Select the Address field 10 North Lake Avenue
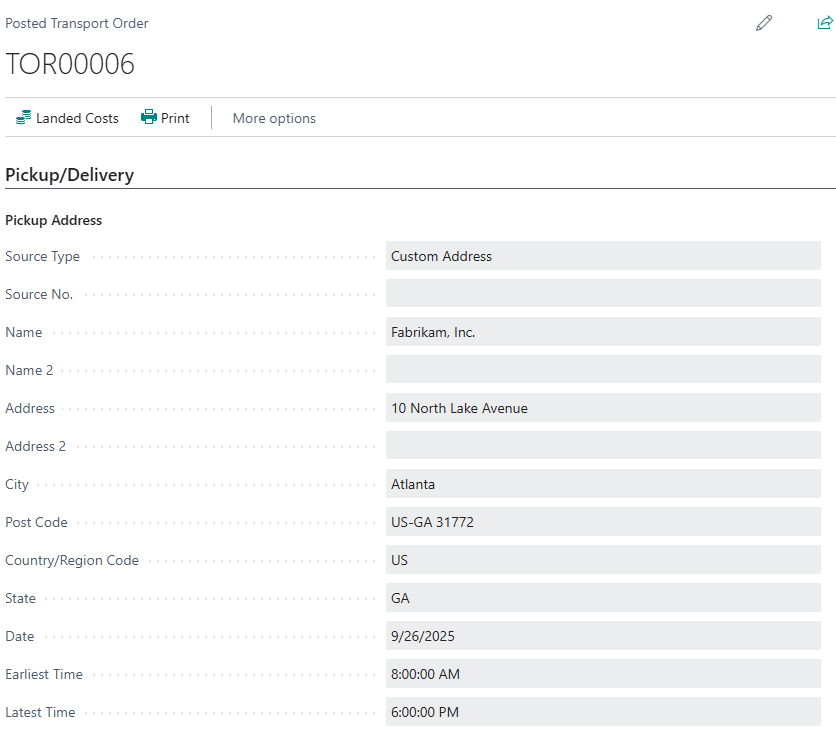Screen dimensions: 836x735 click(x=603, y=408)
